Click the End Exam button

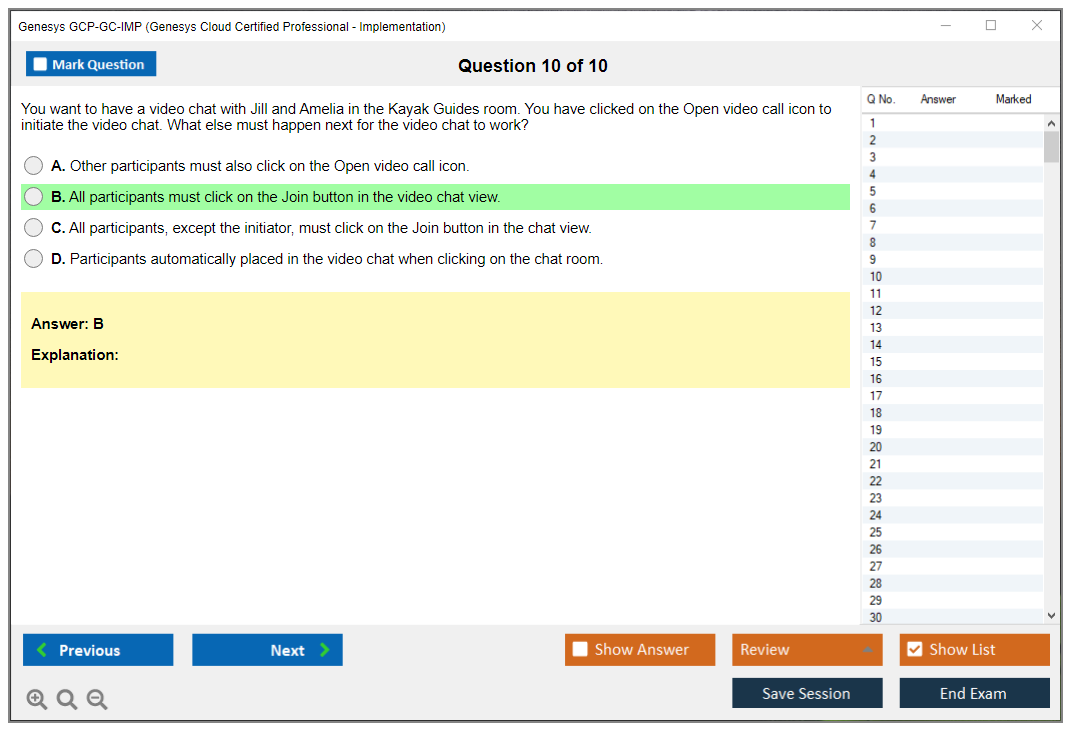974,693
